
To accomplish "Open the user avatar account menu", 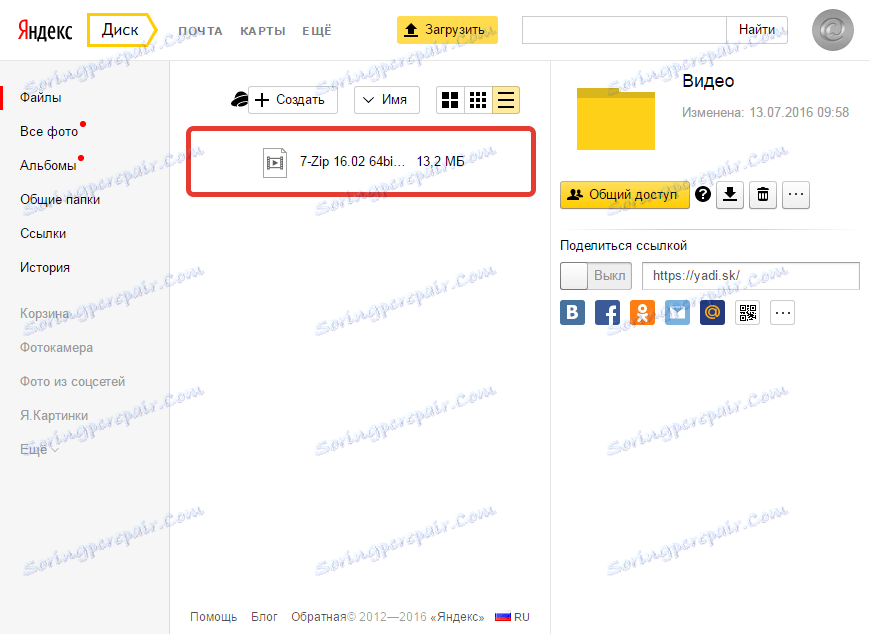I will pyautogui.click(x=832, y=30).
